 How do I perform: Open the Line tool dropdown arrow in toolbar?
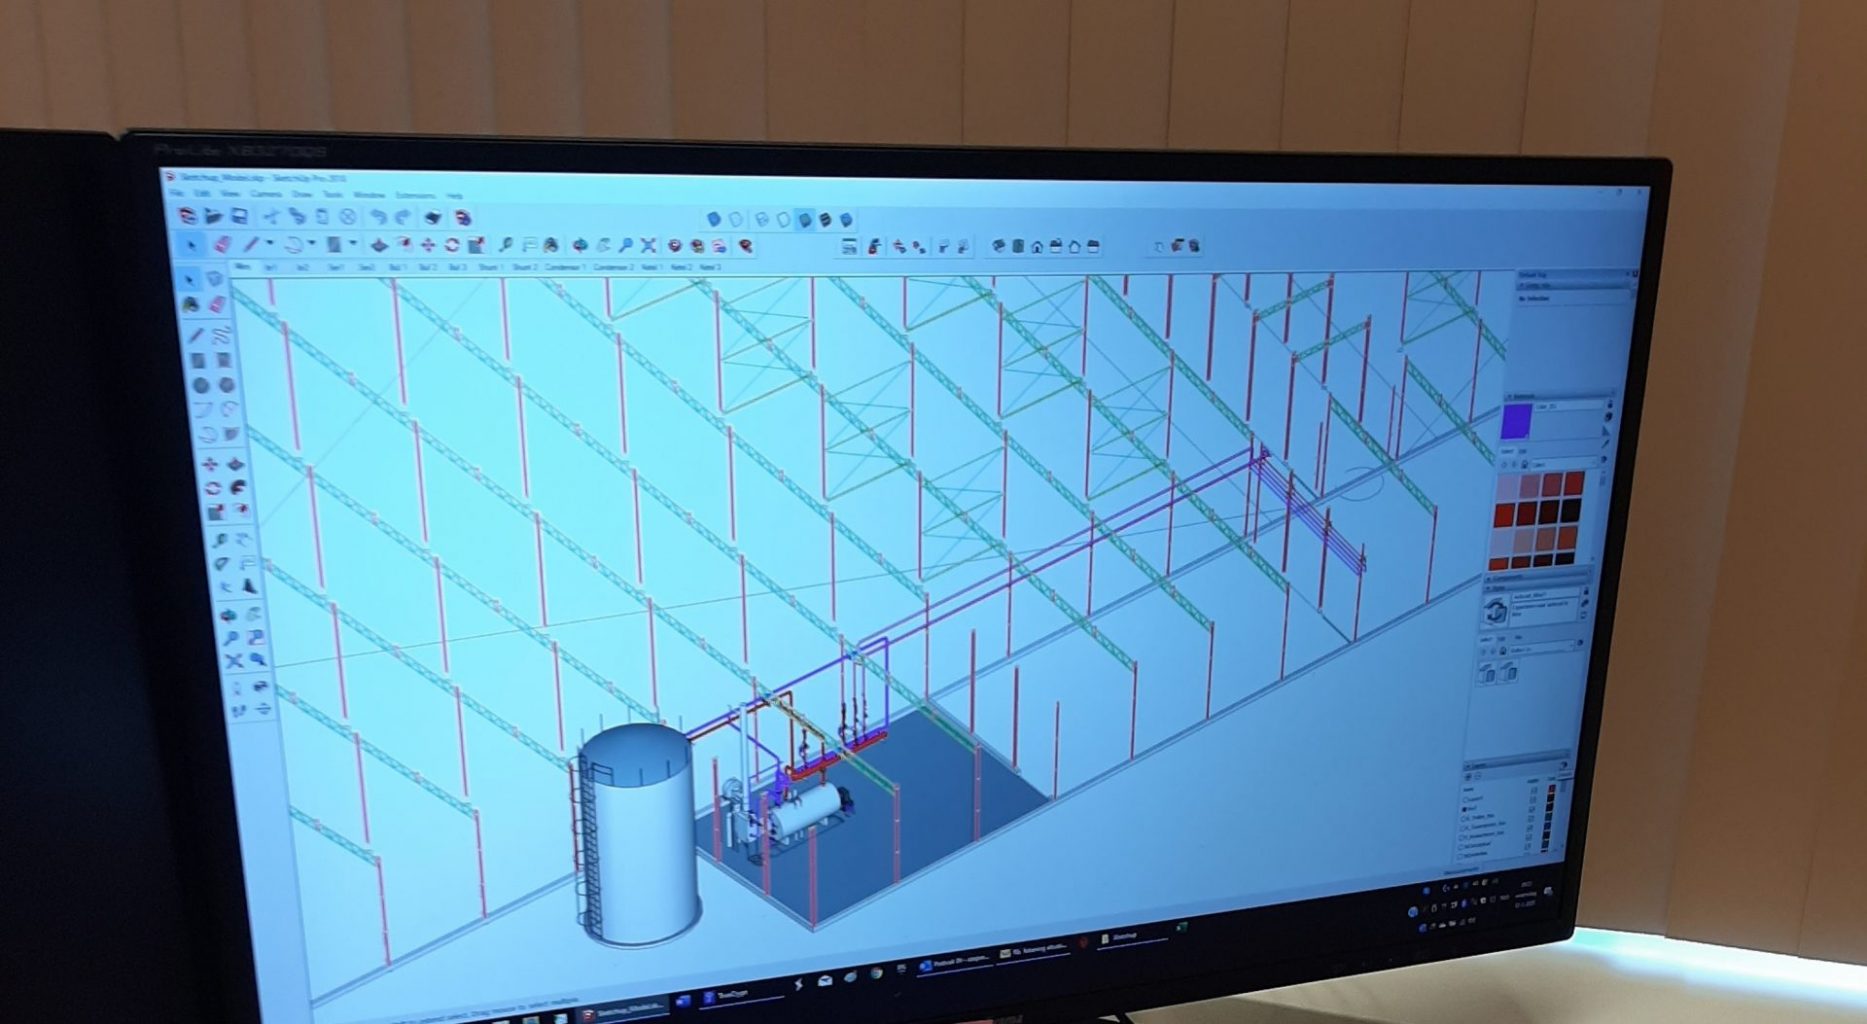(269, 244)
